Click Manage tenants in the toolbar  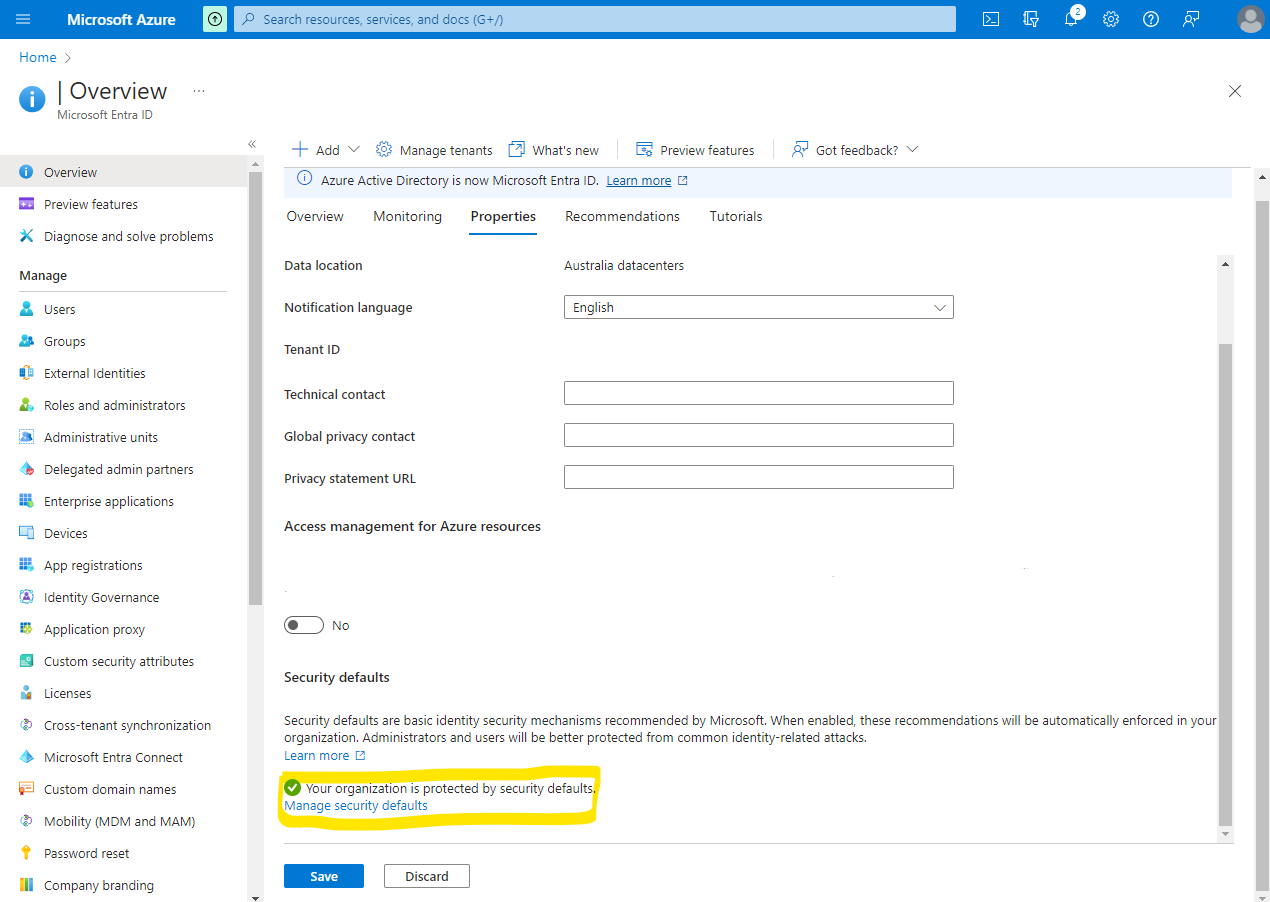pos(434,150)
